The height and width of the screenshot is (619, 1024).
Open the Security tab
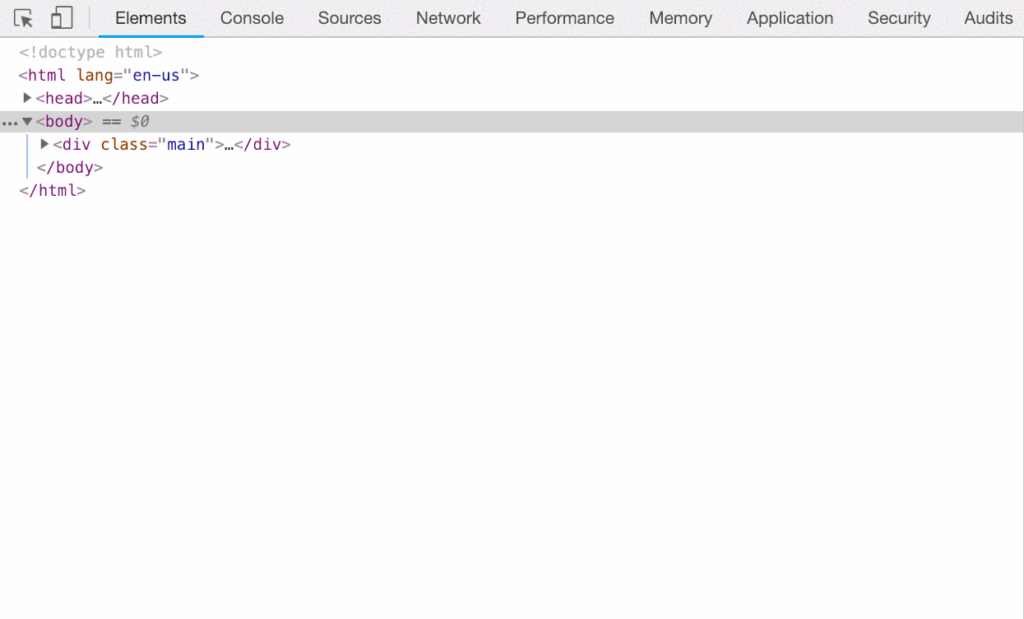tap(899, 18)
